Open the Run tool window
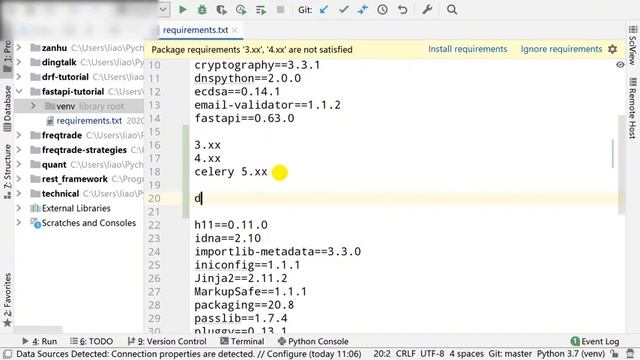640x360 pixels. point(40,341)
